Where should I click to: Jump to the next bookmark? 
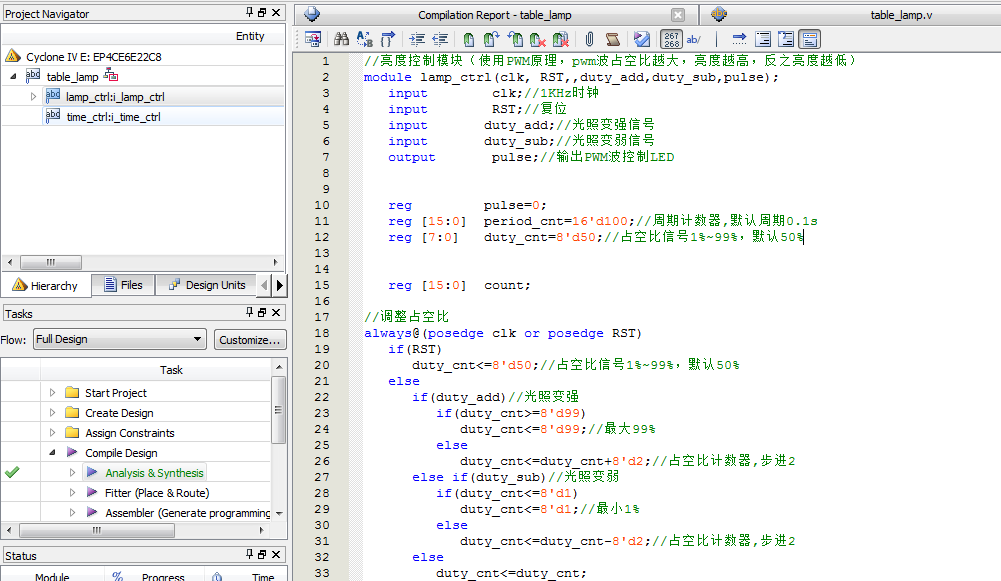(491, 40)
